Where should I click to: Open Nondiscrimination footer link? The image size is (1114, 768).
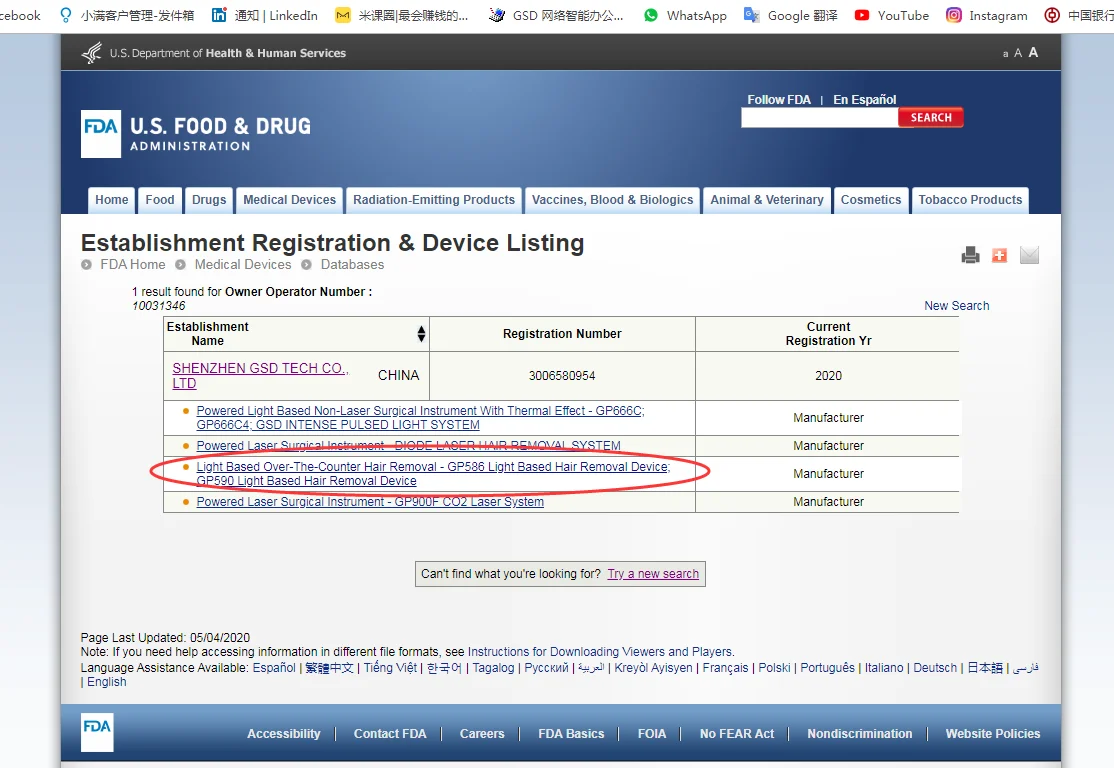(860, 734)
